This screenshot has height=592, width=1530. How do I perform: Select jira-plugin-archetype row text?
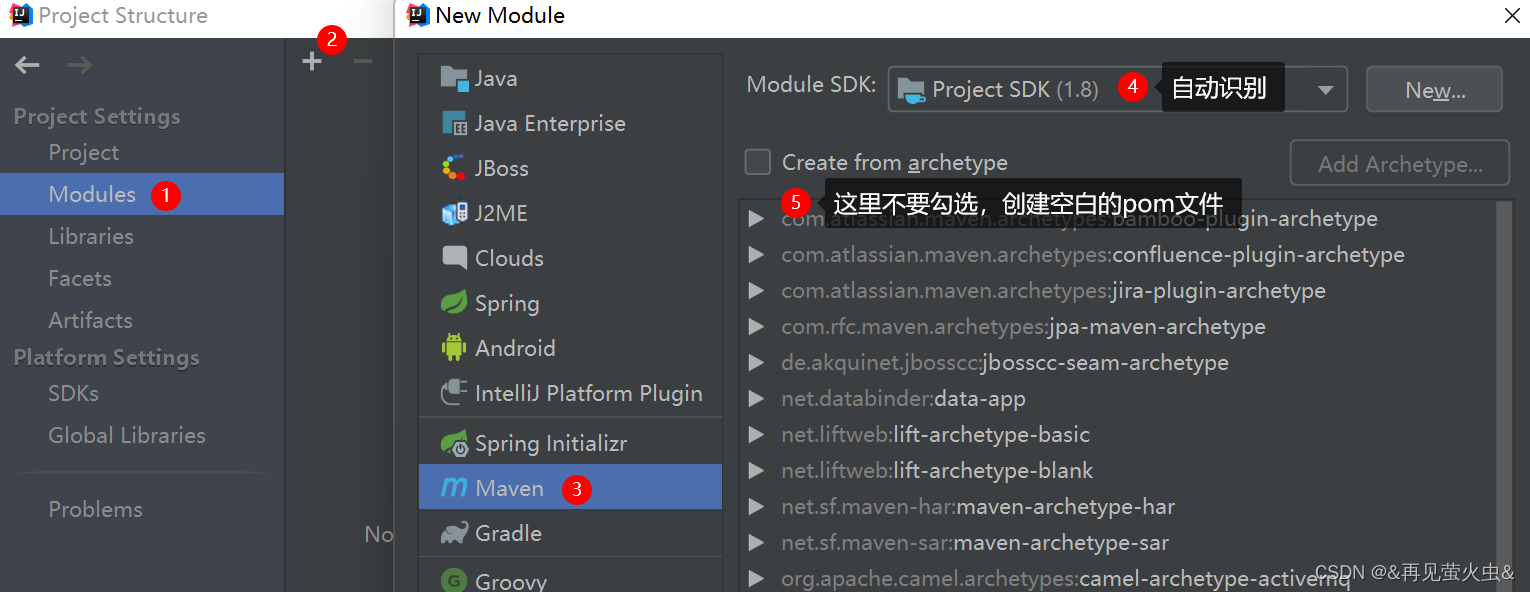[1053, 291]
